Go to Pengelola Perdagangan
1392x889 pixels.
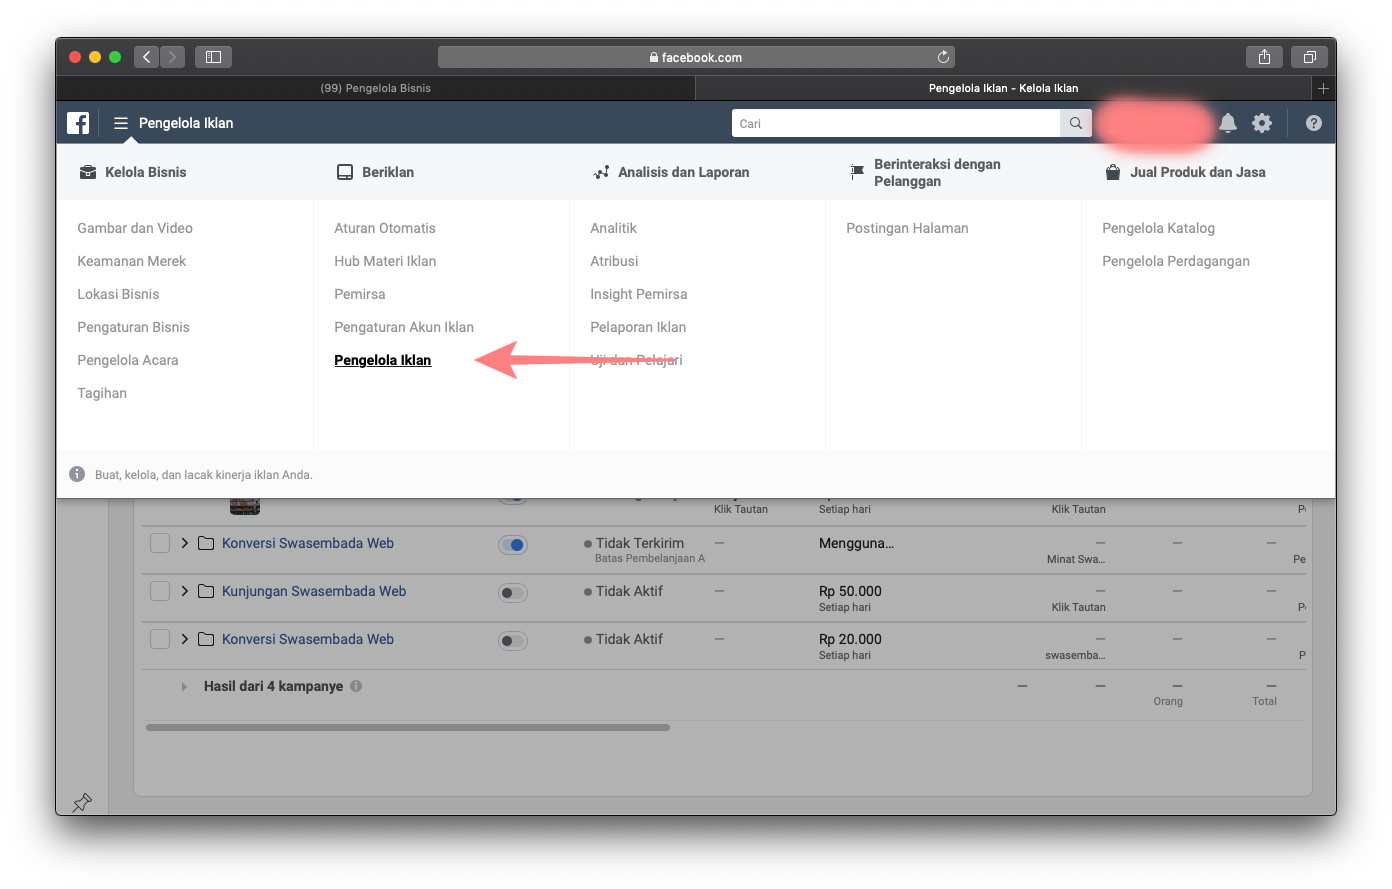(x=1176, y=261)
